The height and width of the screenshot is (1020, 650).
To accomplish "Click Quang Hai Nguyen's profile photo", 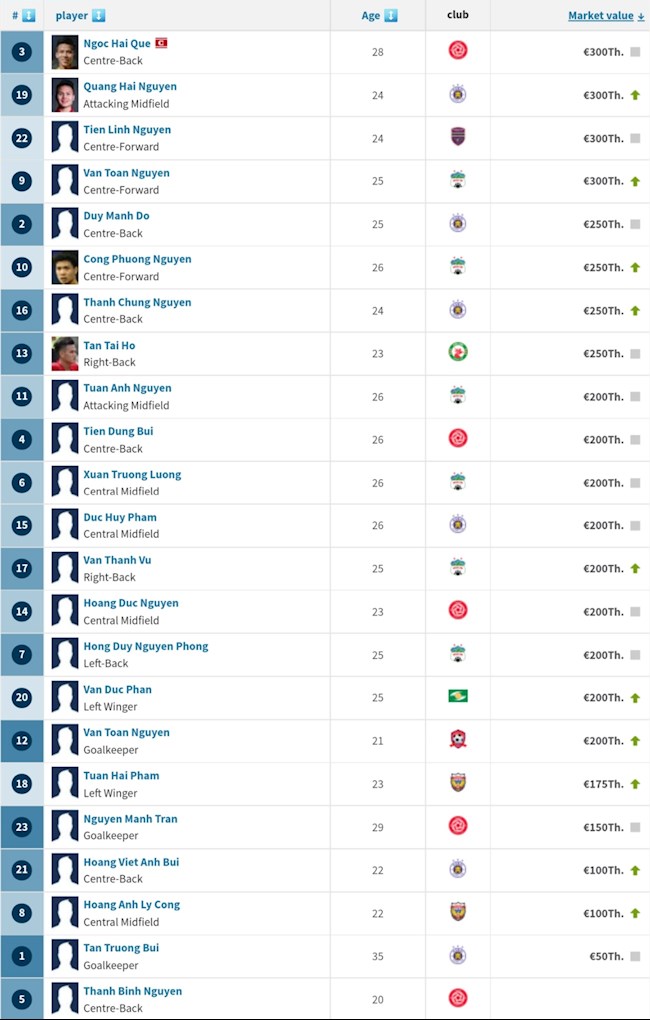I will point(65,95).
